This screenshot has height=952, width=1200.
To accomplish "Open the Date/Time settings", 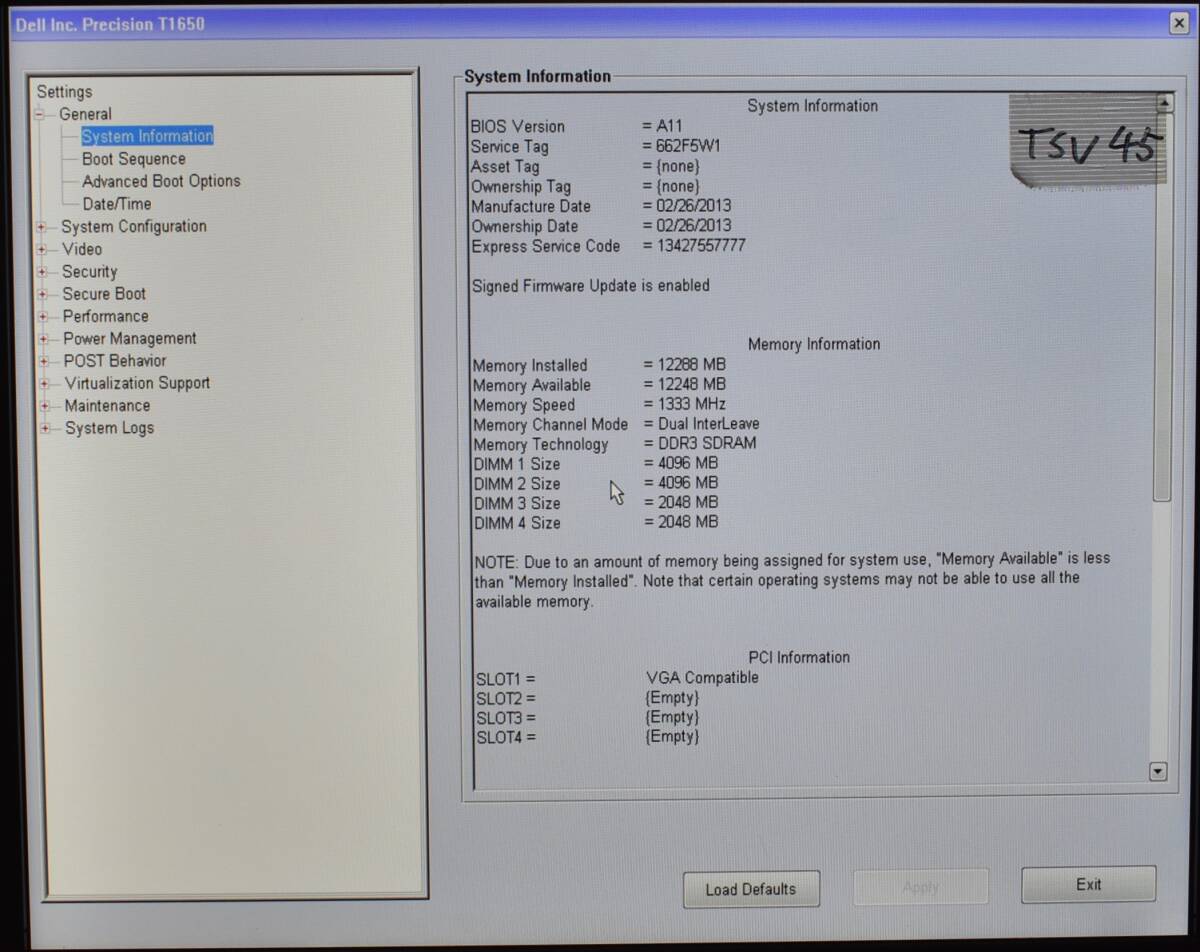I will coord(117,204).
